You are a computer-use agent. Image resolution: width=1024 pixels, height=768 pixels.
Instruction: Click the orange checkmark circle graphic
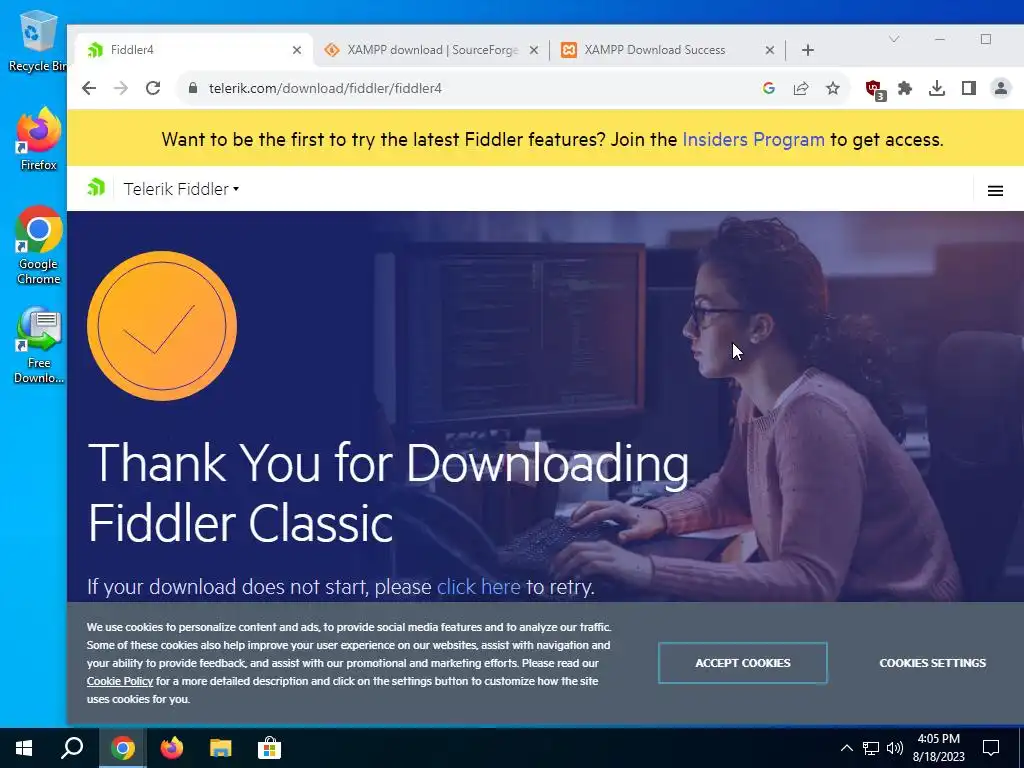point(162,326)
